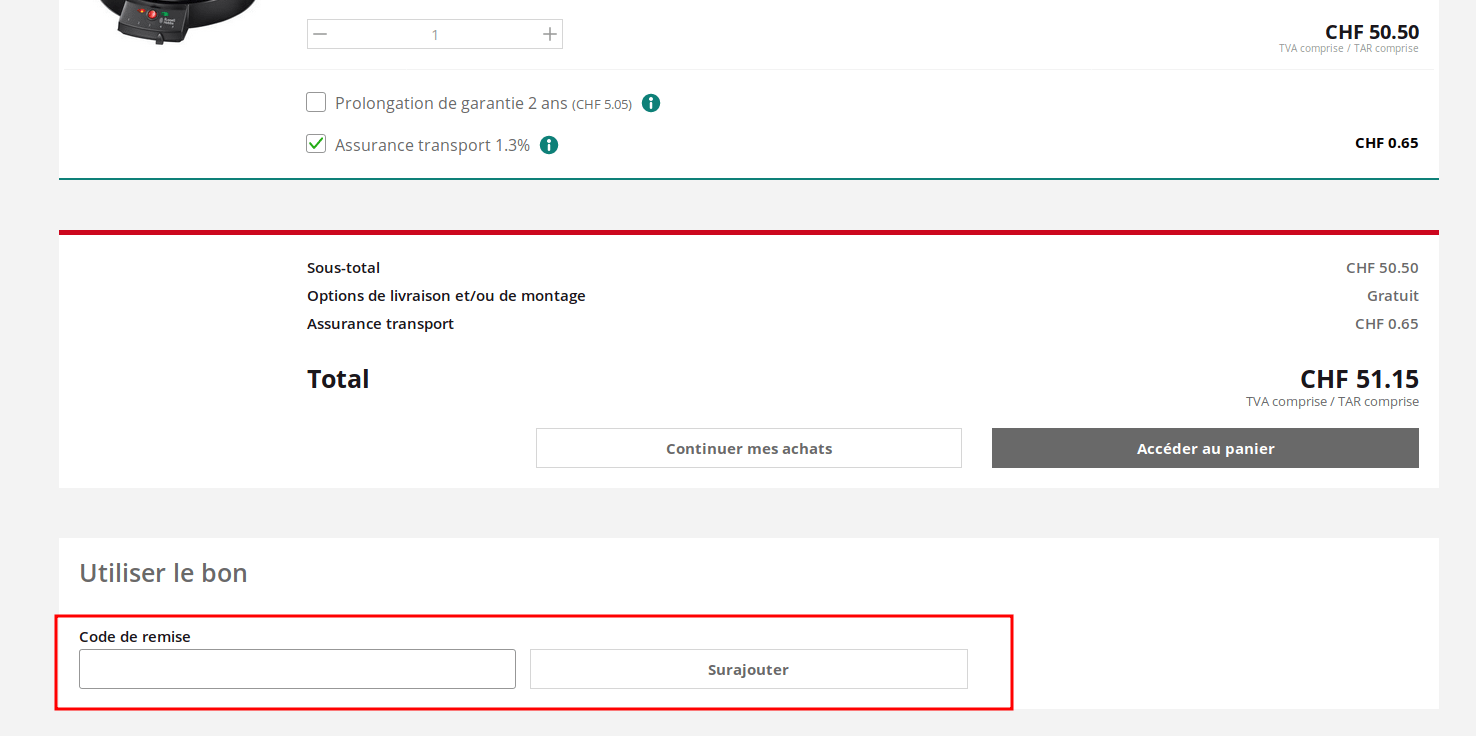
Task: Click the CHF 50.50 product price
Action: click(x=1371, y=32)
